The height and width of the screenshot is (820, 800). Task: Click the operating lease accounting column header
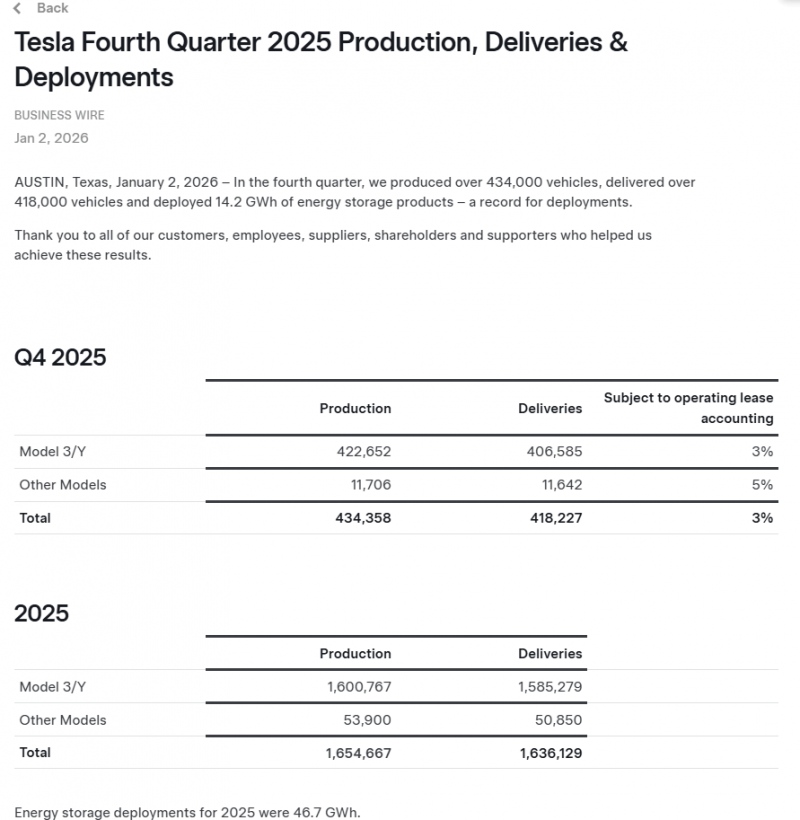[x=688, y=408]
